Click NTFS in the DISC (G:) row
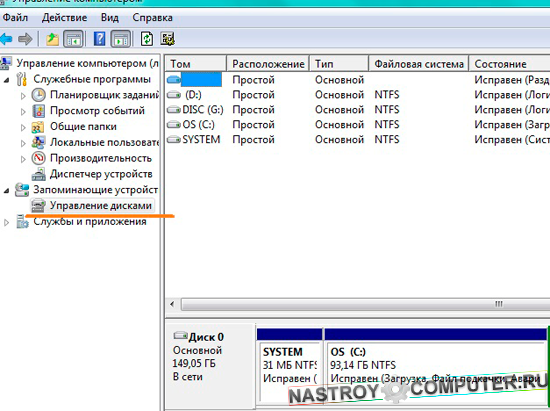This screenshot has width=550, height=411. click(x=387, y=110)
